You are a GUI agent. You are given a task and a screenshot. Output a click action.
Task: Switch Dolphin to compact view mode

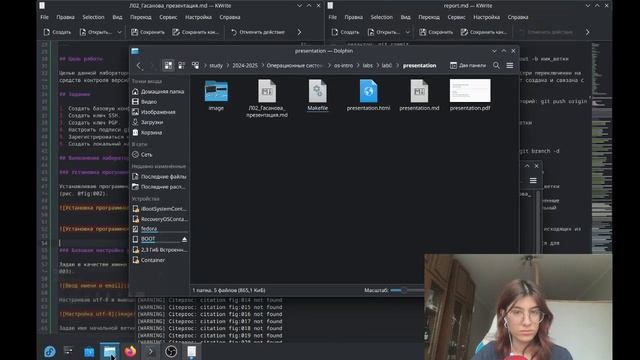tap(182, 65)
